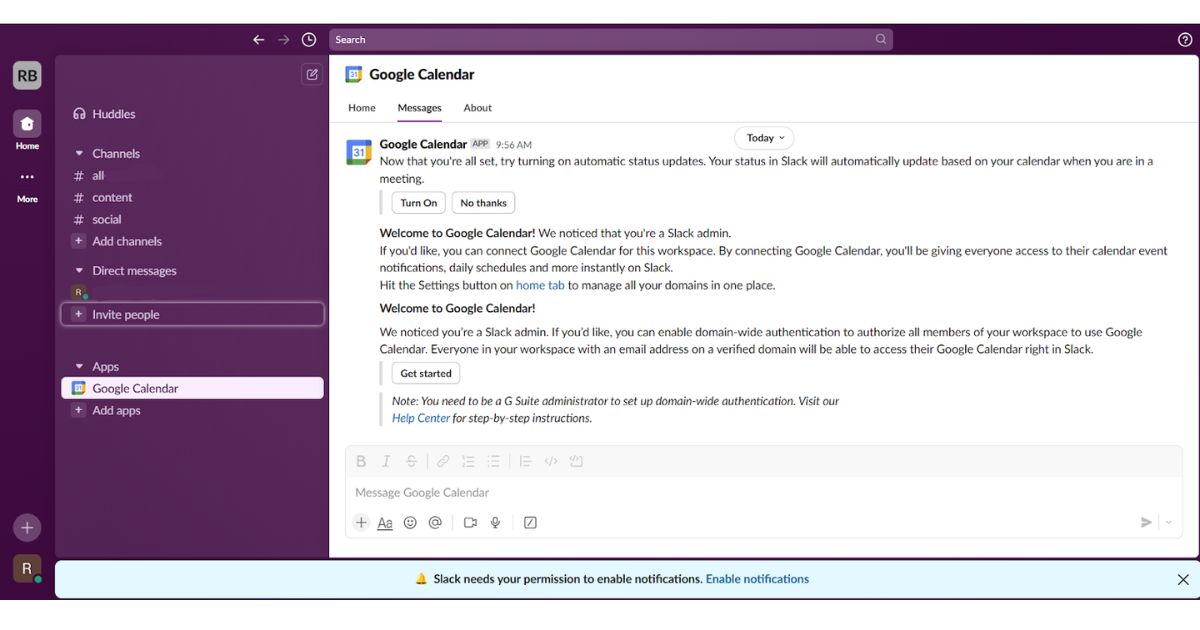
Task: Open the More sidebar menu
Action: tap(27, 185)
